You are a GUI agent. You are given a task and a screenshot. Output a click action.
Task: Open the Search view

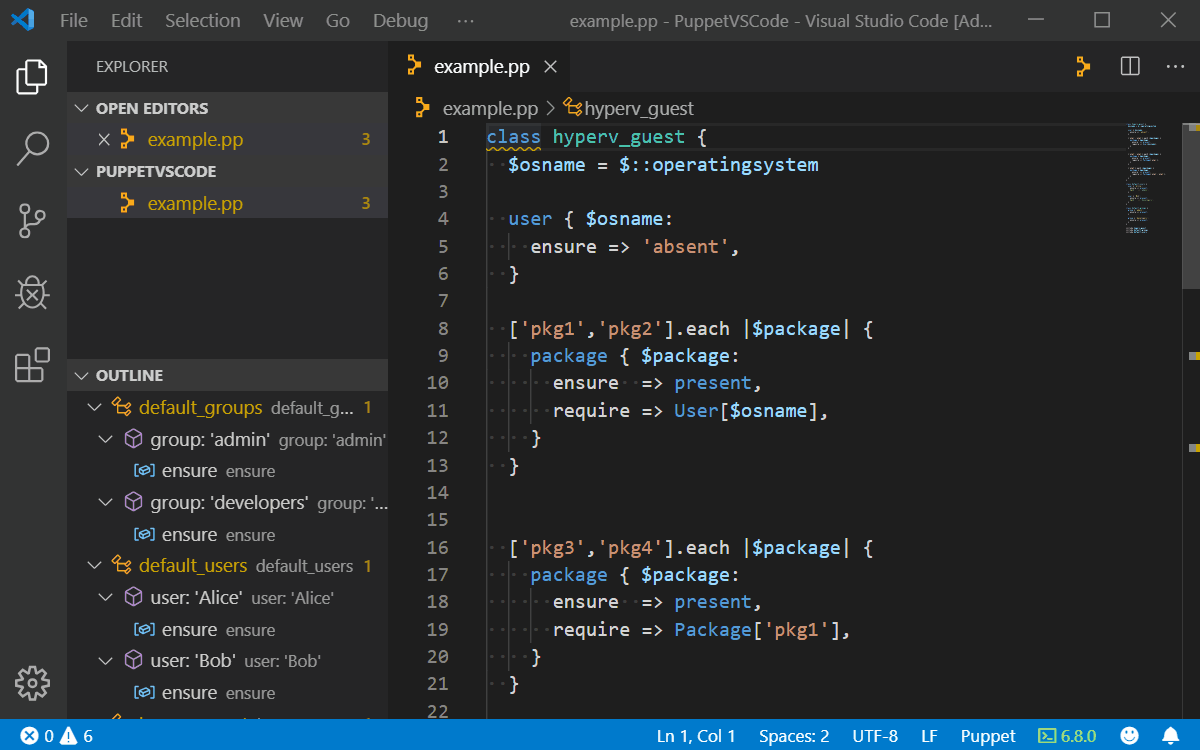click(x=33, y=147)
